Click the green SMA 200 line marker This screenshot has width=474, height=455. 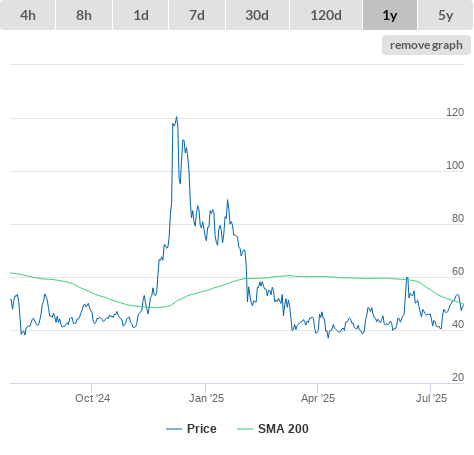[x=245, y=429]
